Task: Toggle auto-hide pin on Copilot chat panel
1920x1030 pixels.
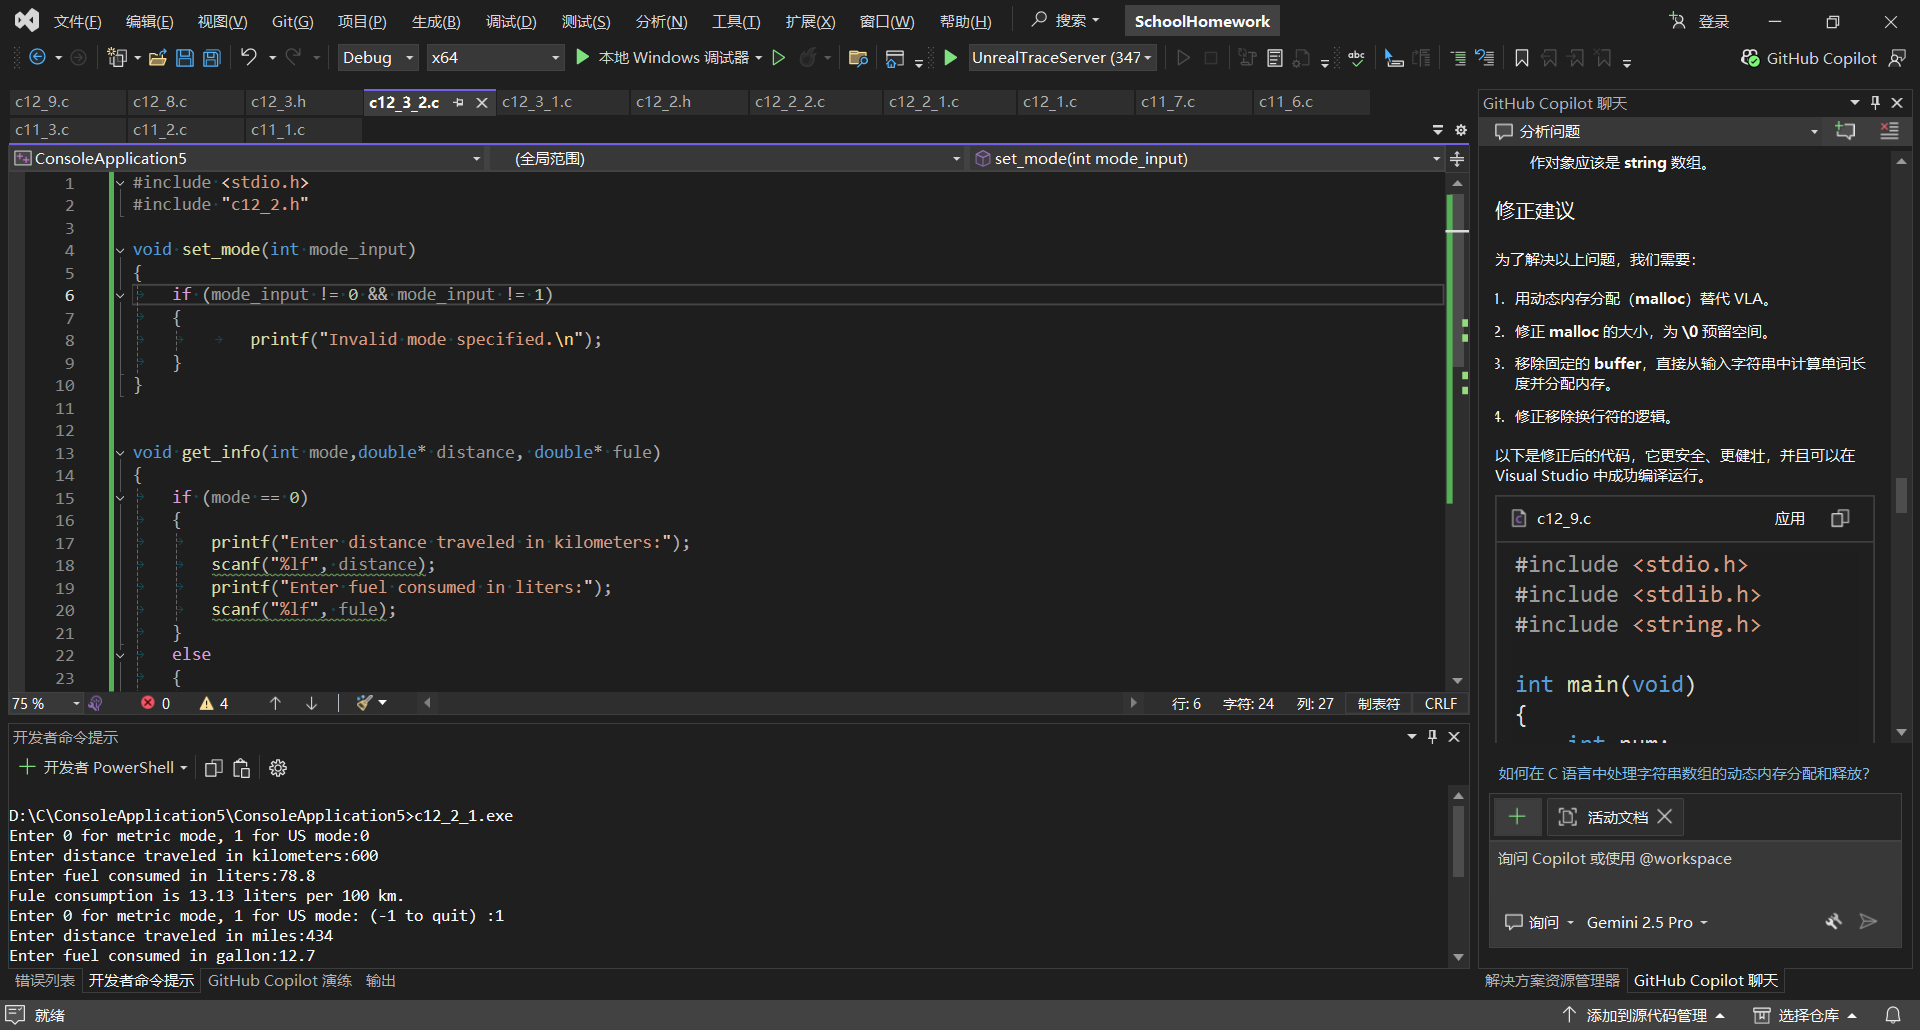Action: tap(1875, 103)
